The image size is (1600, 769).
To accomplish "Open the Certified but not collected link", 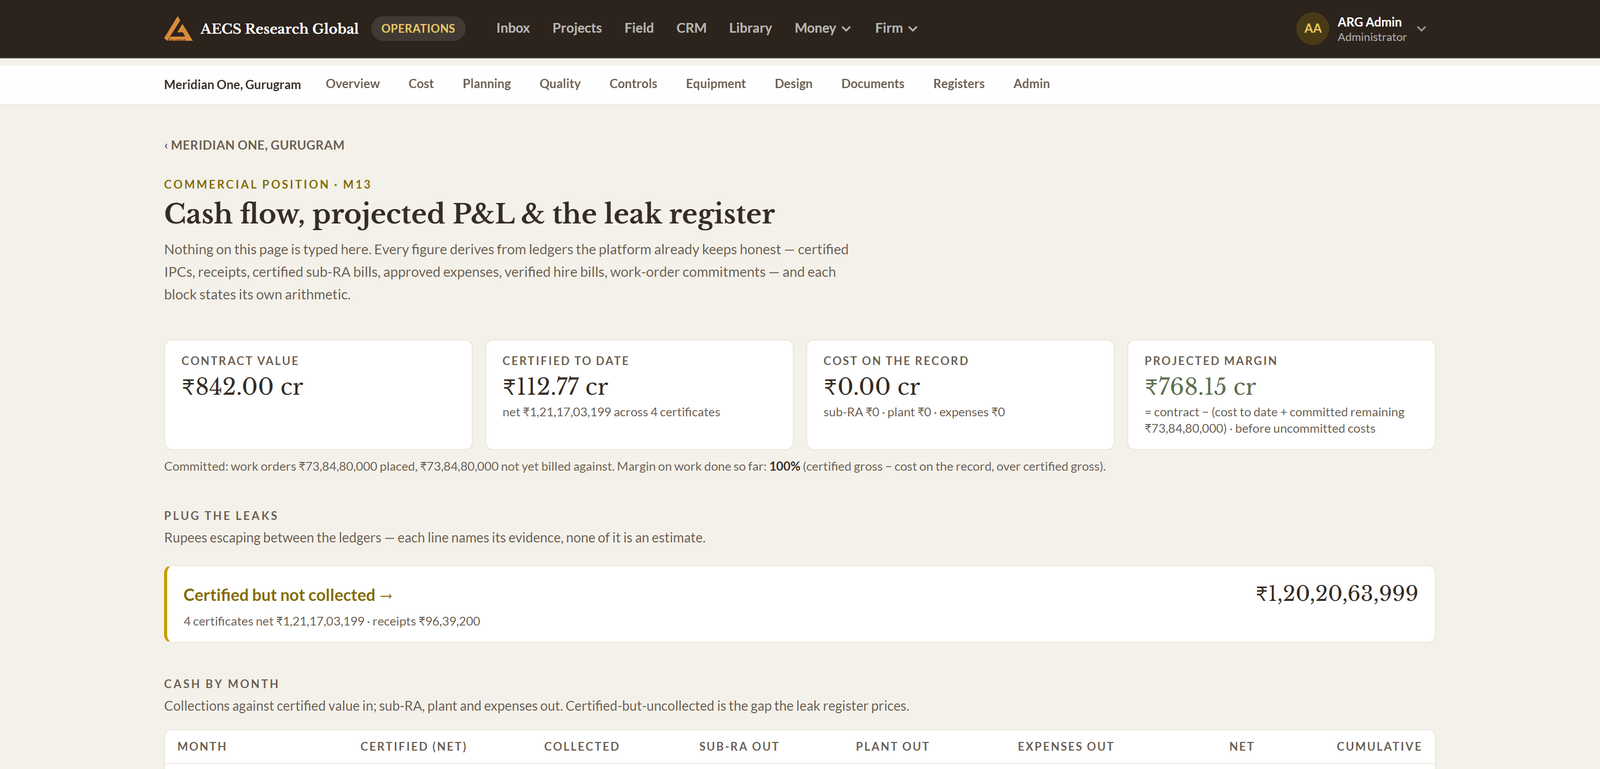I will click(288, 595).
